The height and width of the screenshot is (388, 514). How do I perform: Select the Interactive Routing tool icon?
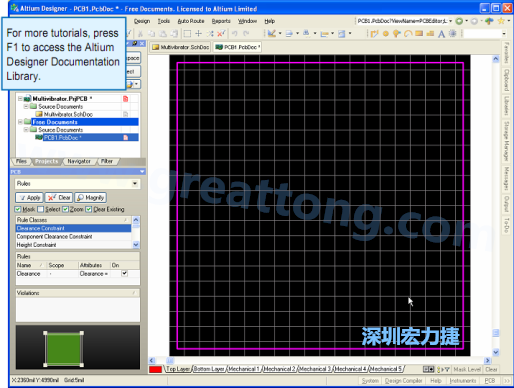click(x=375, y=34)
